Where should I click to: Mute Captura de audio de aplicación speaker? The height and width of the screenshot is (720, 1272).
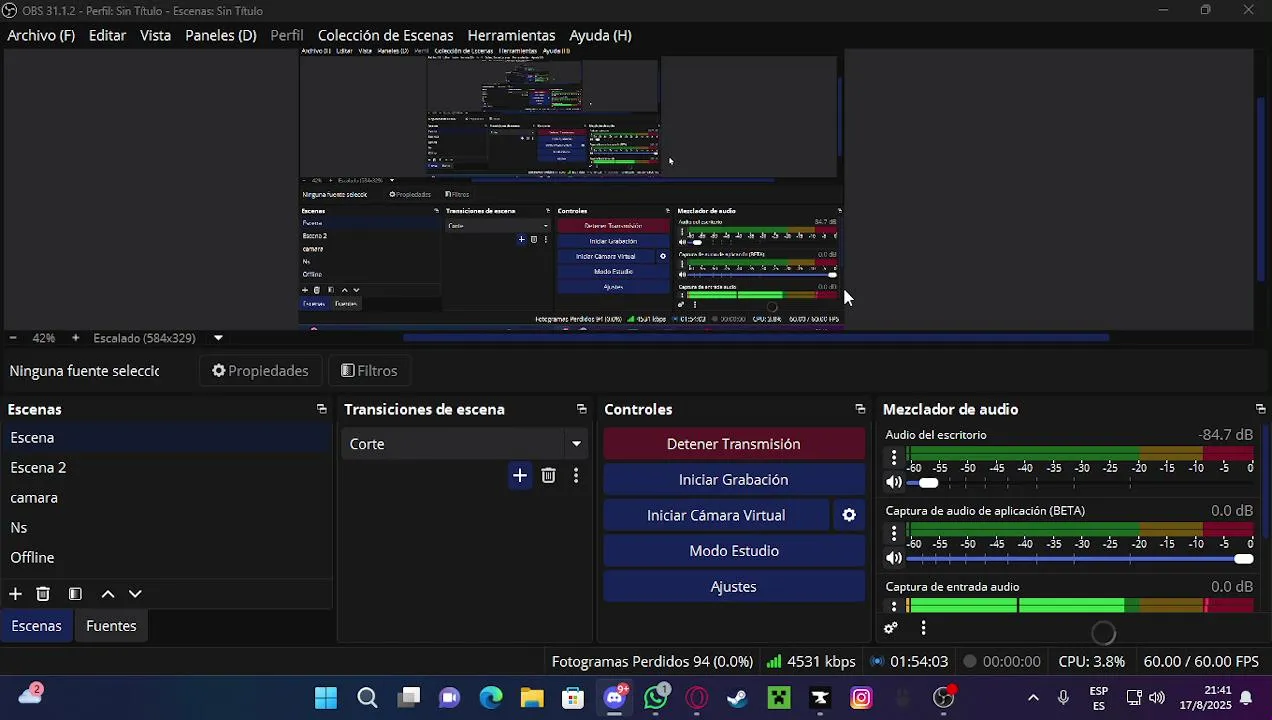click(x=894, y=558)
